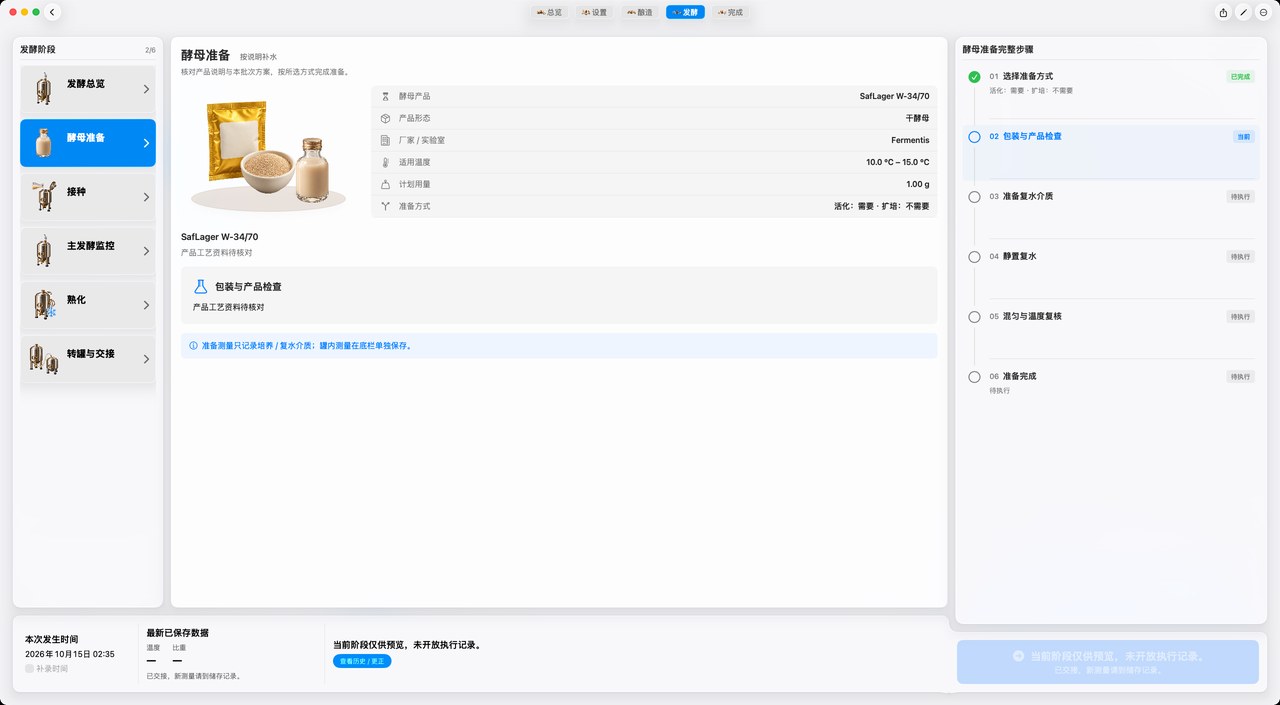This screenshot has height=705, width=1280.
Task: Open the share icon in the top right
Action: [x=1223, y=12]
